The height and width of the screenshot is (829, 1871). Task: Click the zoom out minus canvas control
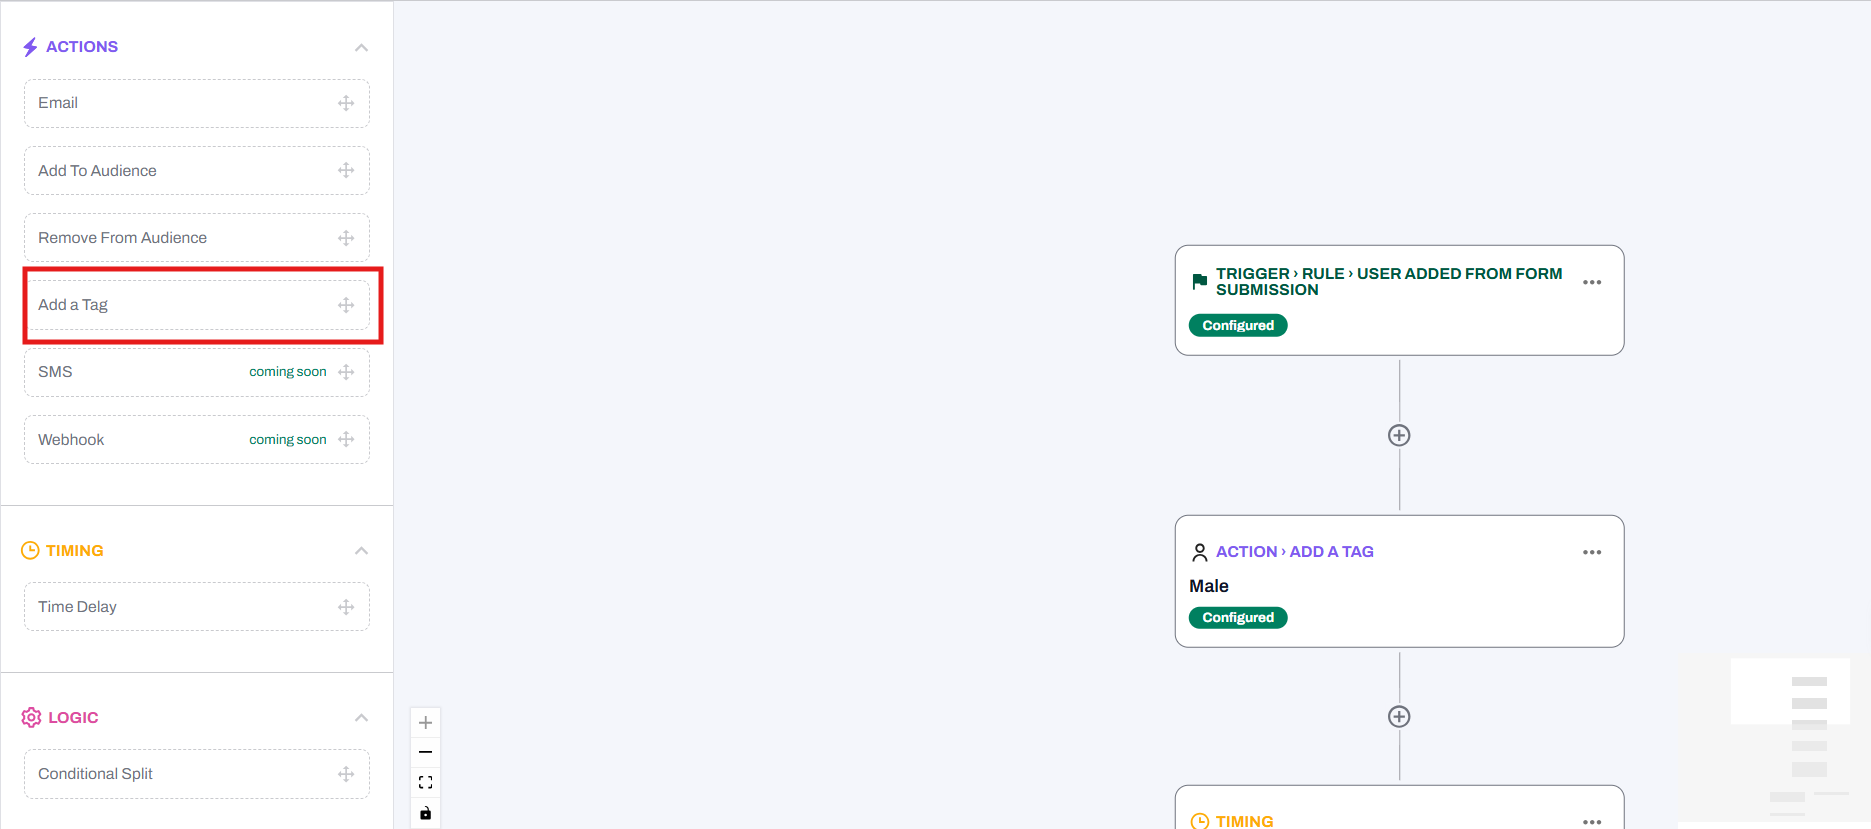click(425, 752)
